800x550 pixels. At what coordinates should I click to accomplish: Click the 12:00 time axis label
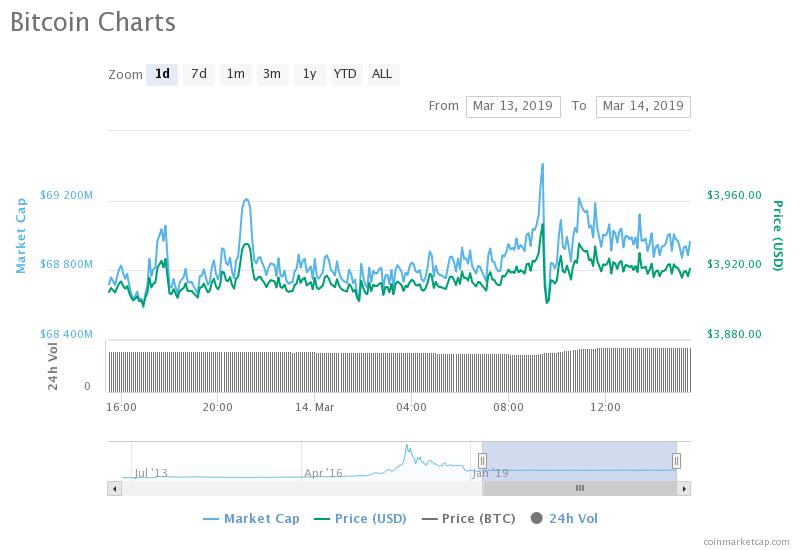tap(605, 407)
